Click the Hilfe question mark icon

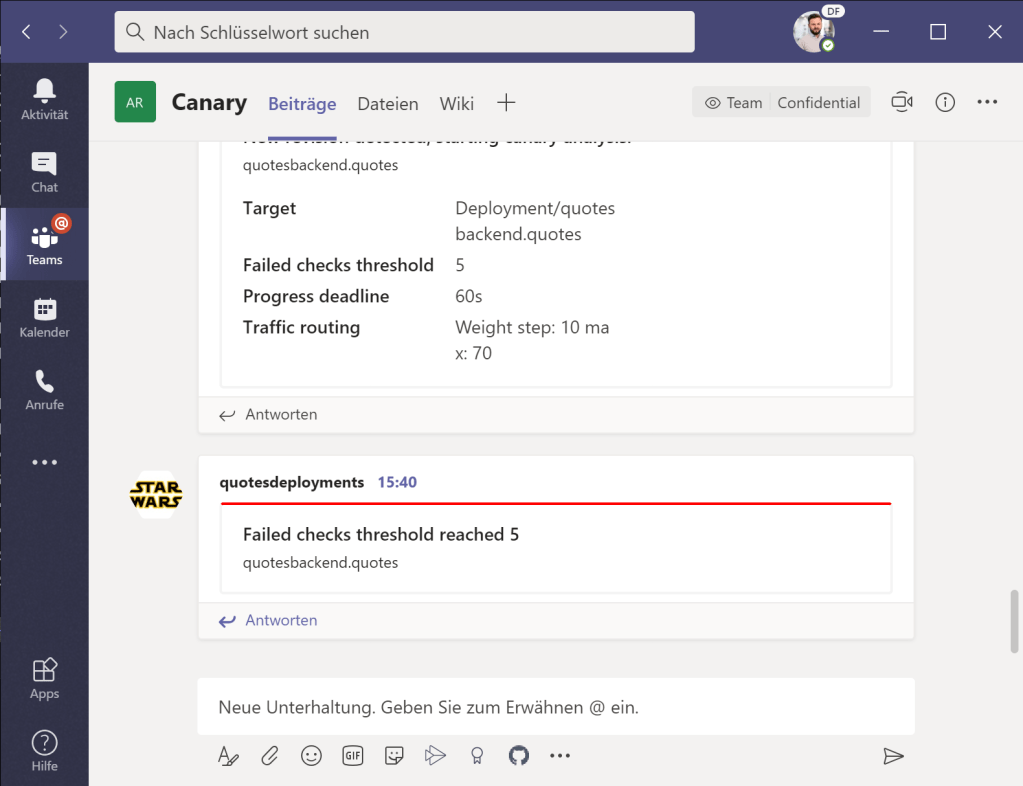pyautogui.click(x=44, y=751)
